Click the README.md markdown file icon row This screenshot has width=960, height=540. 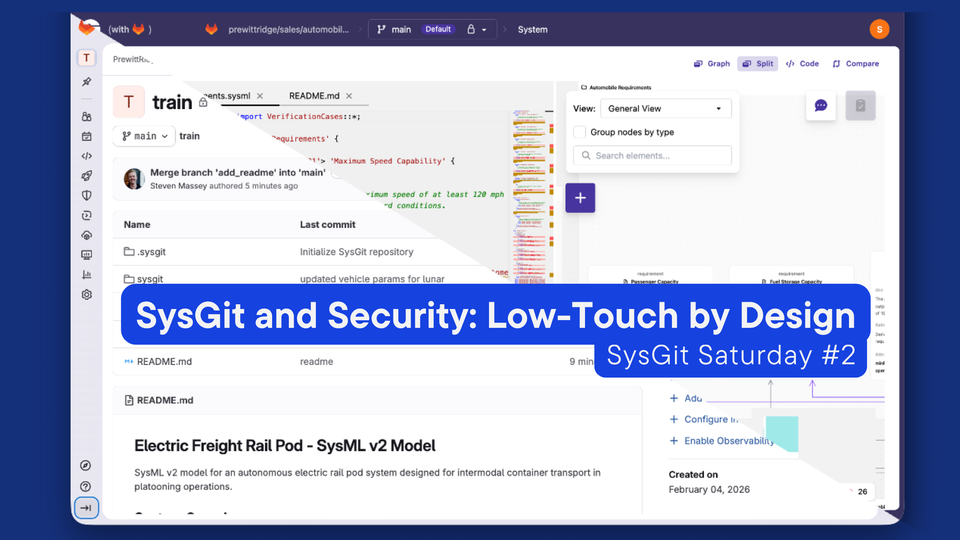point(129,361)
